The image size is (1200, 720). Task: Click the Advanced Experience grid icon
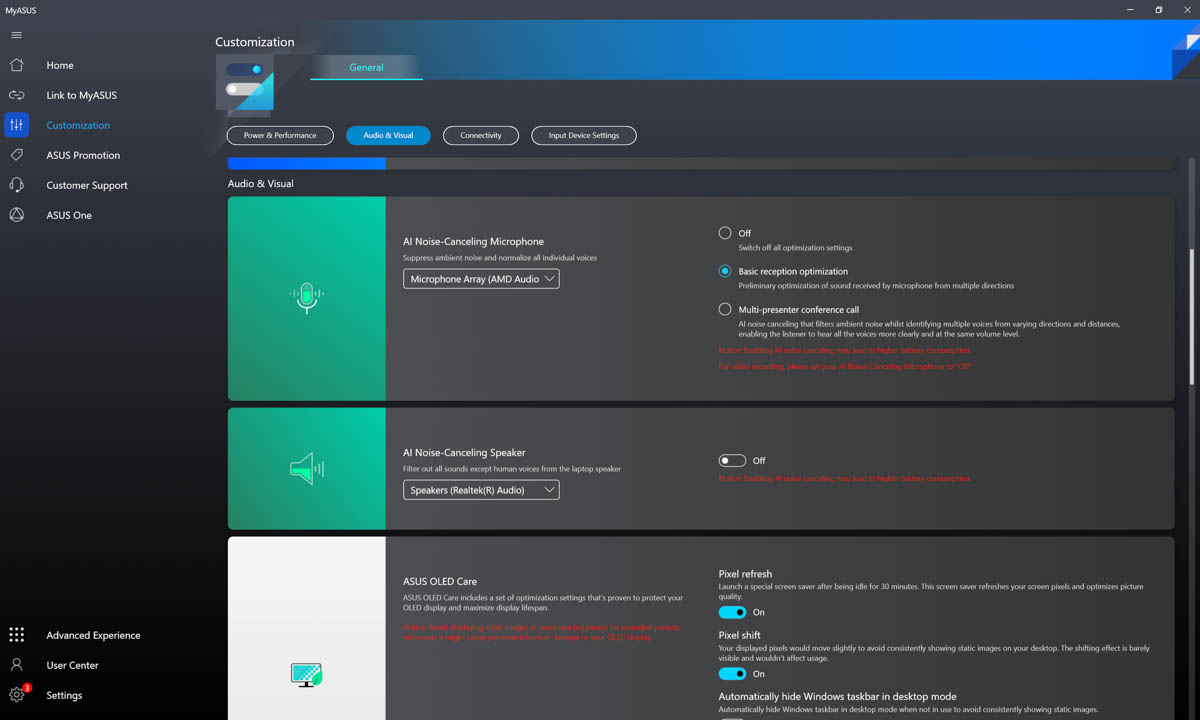(x=16, y=635)
